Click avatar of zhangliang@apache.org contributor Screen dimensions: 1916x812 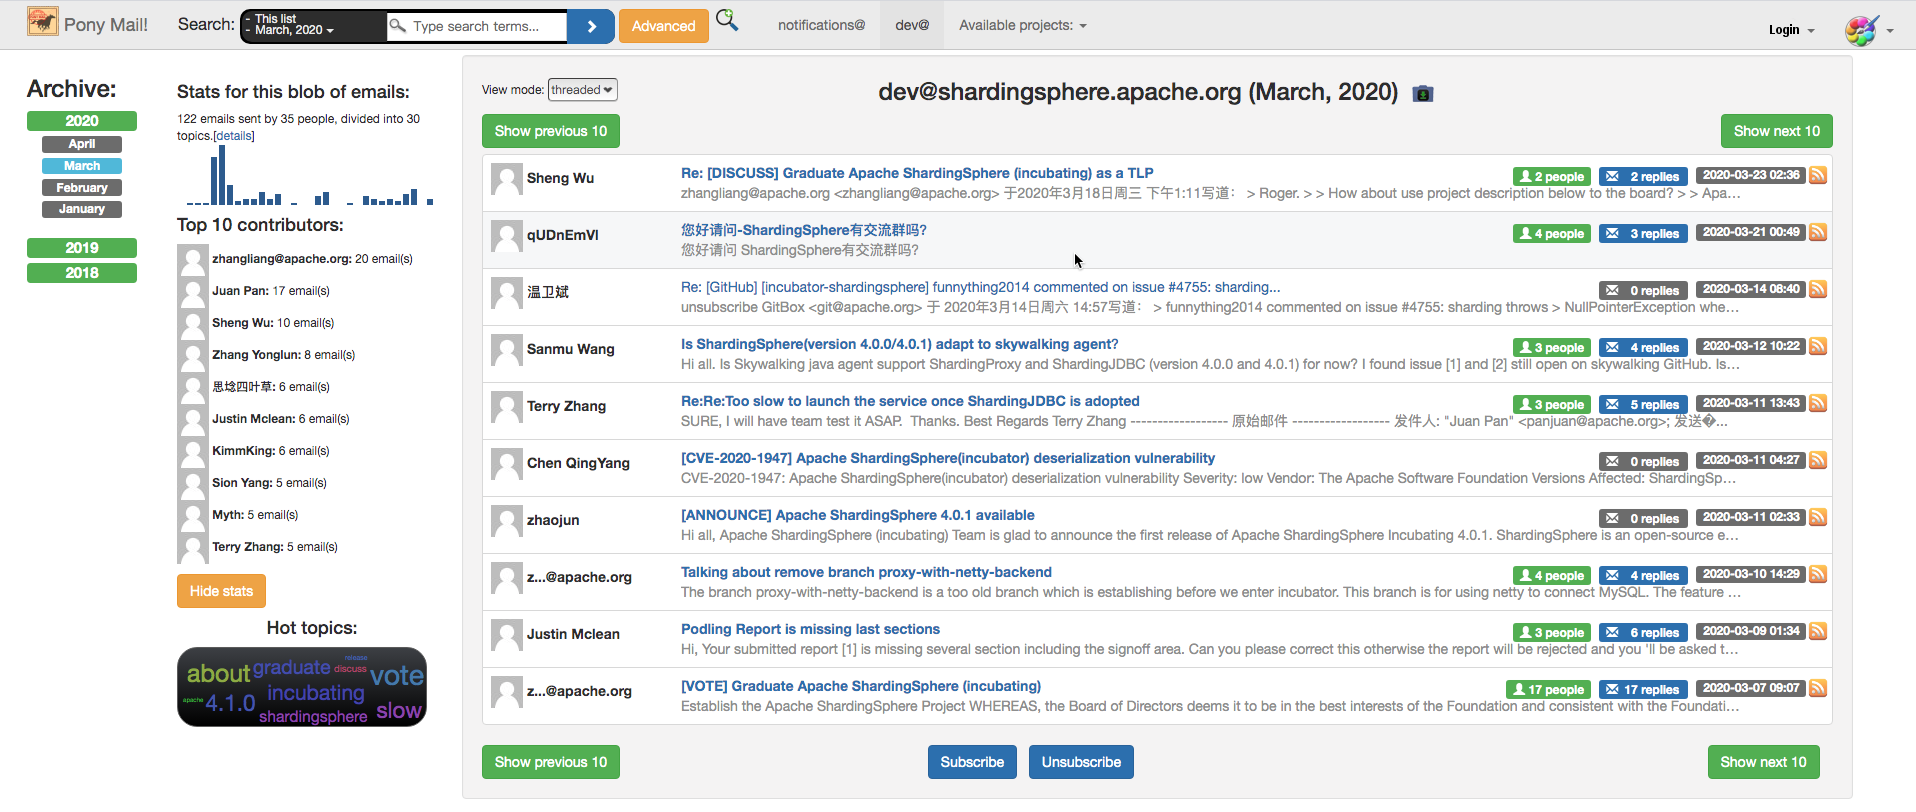point(192,260)
